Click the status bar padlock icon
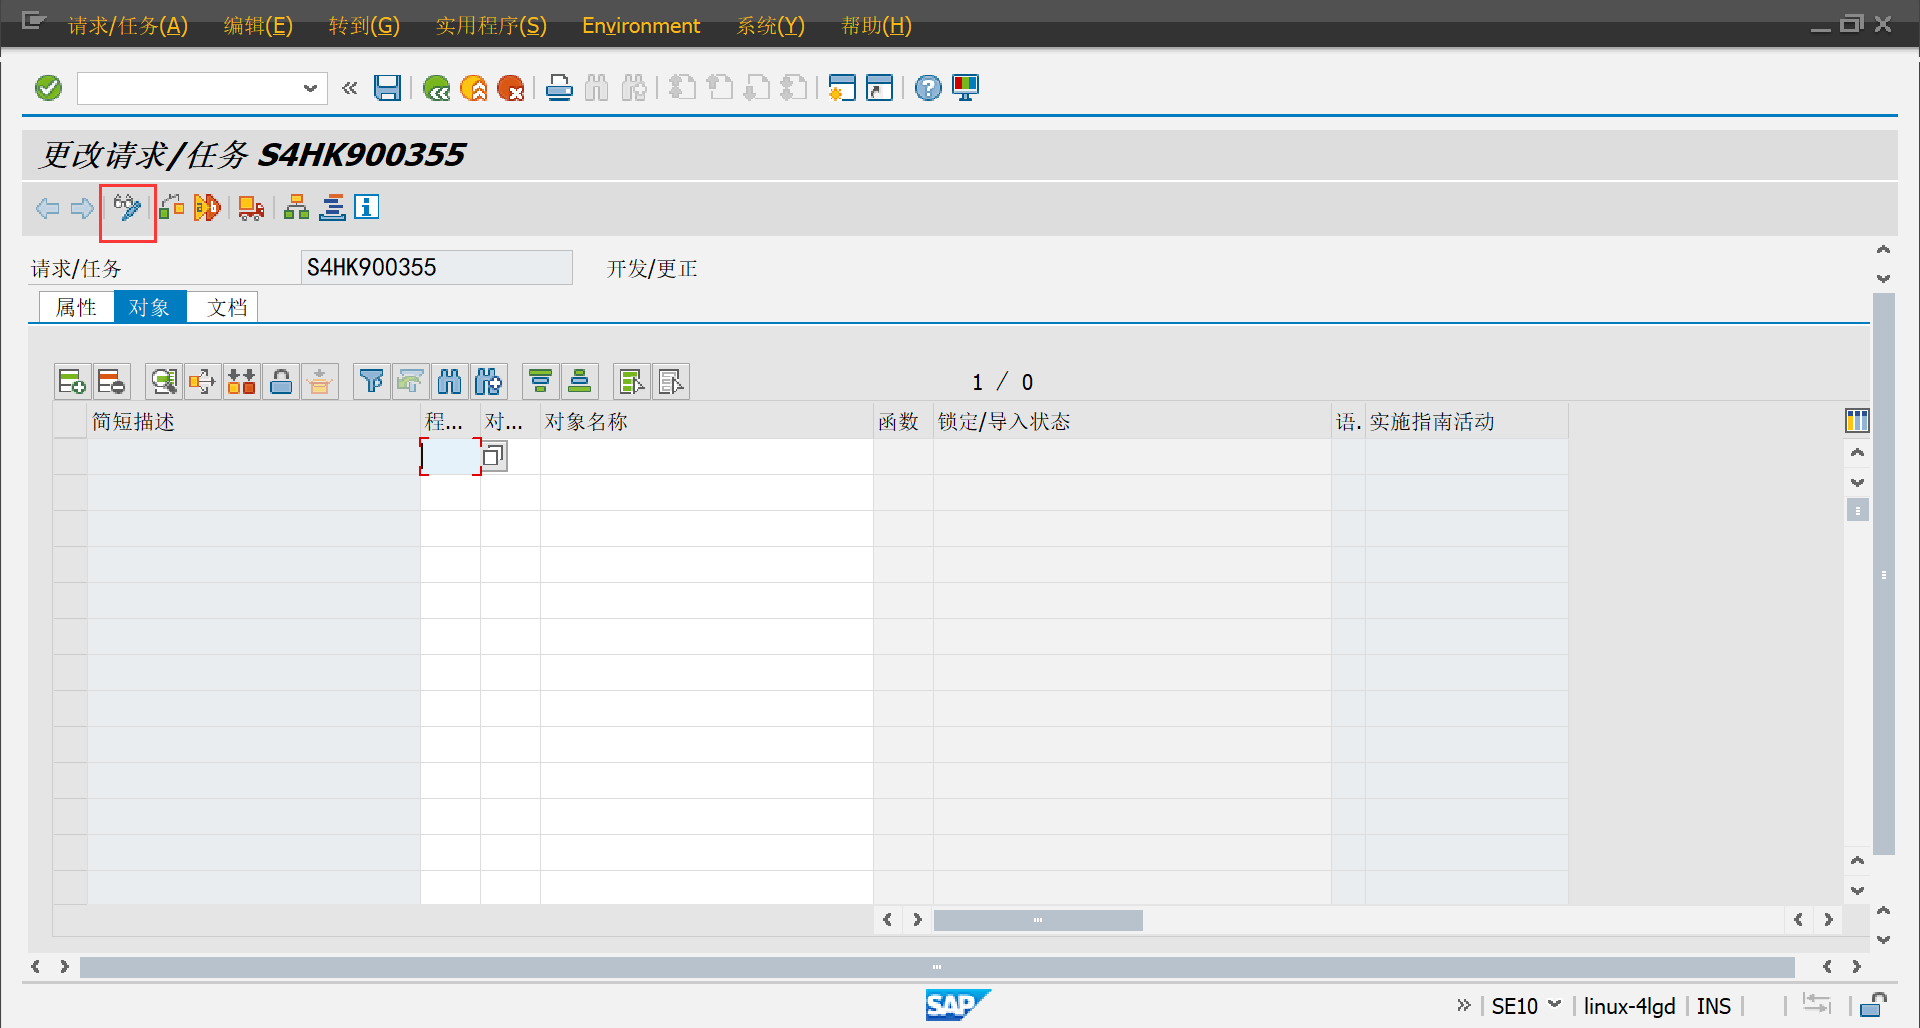 [x=1874, y=1004]
